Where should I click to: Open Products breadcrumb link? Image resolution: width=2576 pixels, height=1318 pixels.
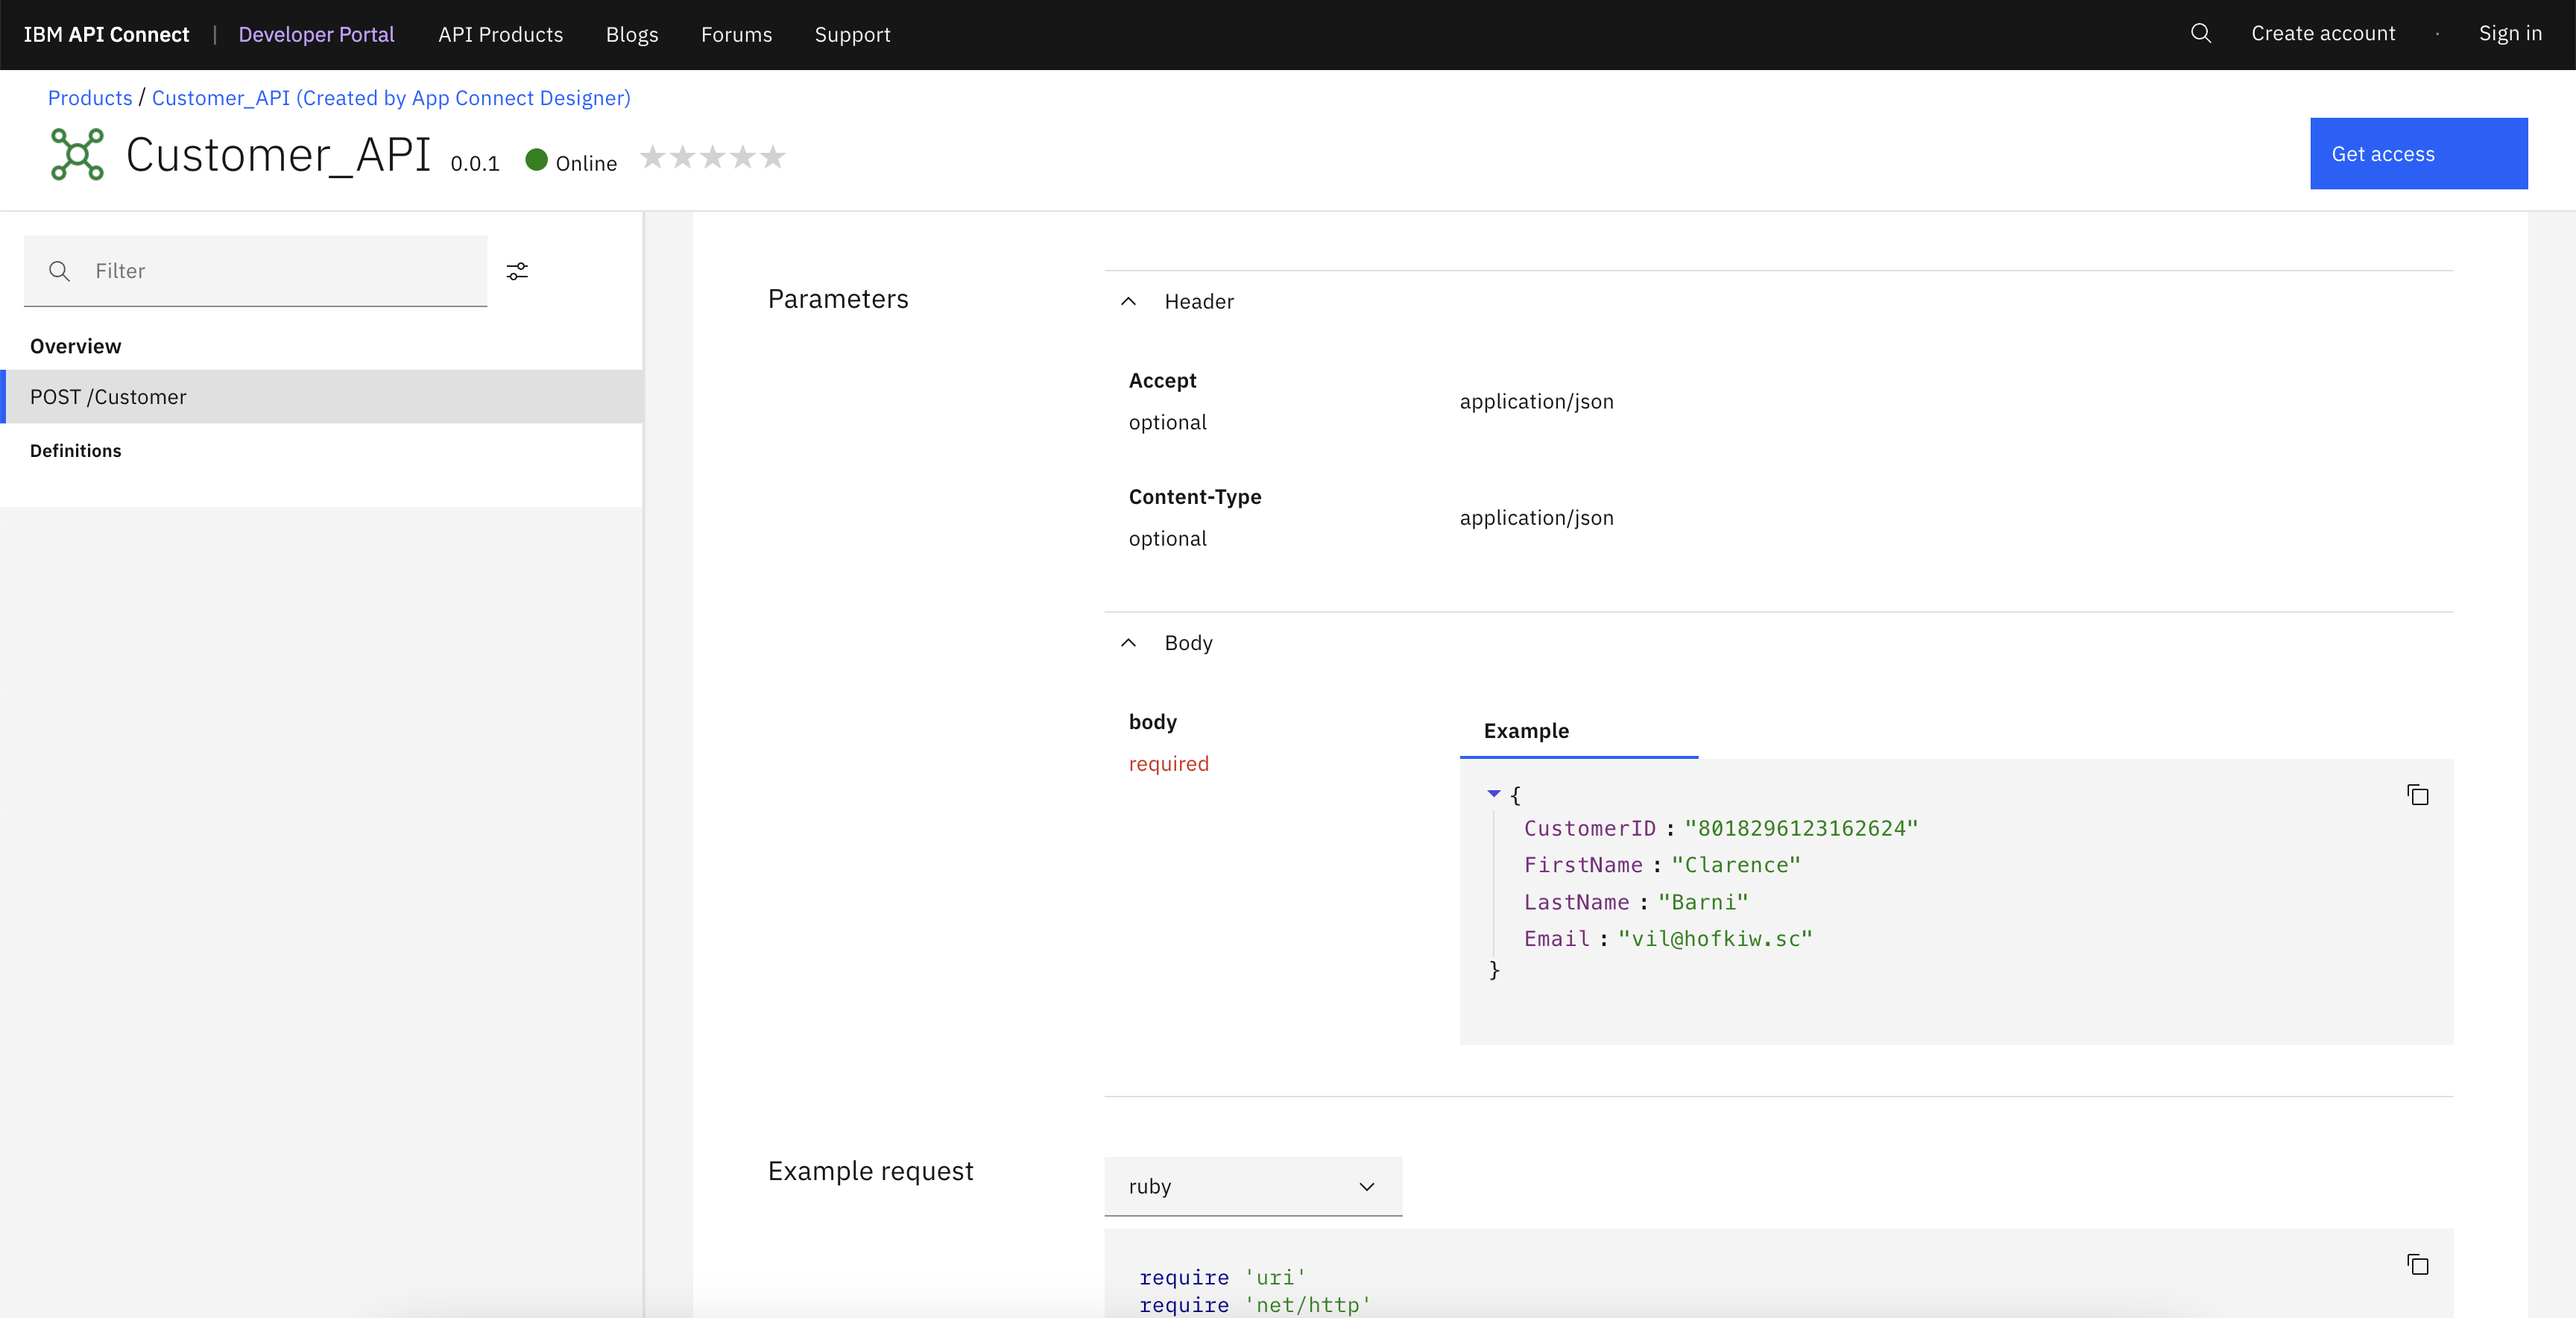(x=90, y=98)
